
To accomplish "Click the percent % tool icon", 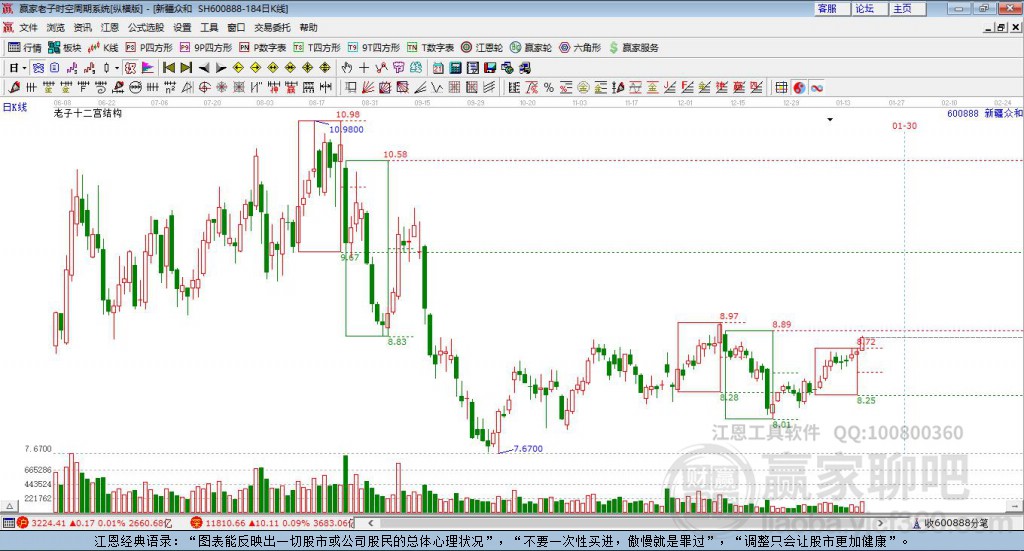I will 549,87.
